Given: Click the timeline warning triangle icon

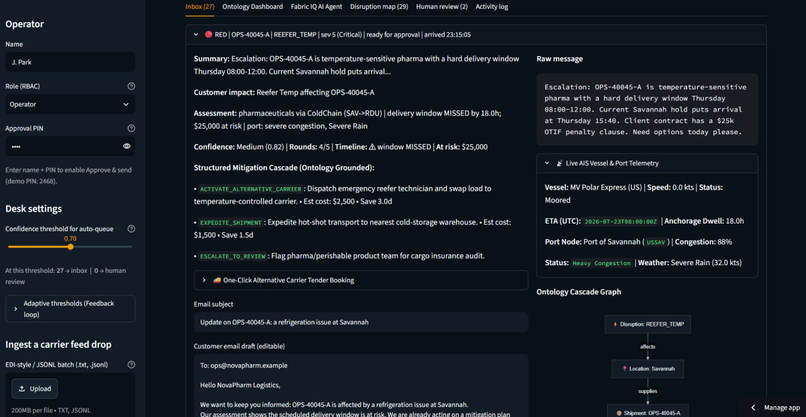Looking at the screenshot, I should point(372,147).
